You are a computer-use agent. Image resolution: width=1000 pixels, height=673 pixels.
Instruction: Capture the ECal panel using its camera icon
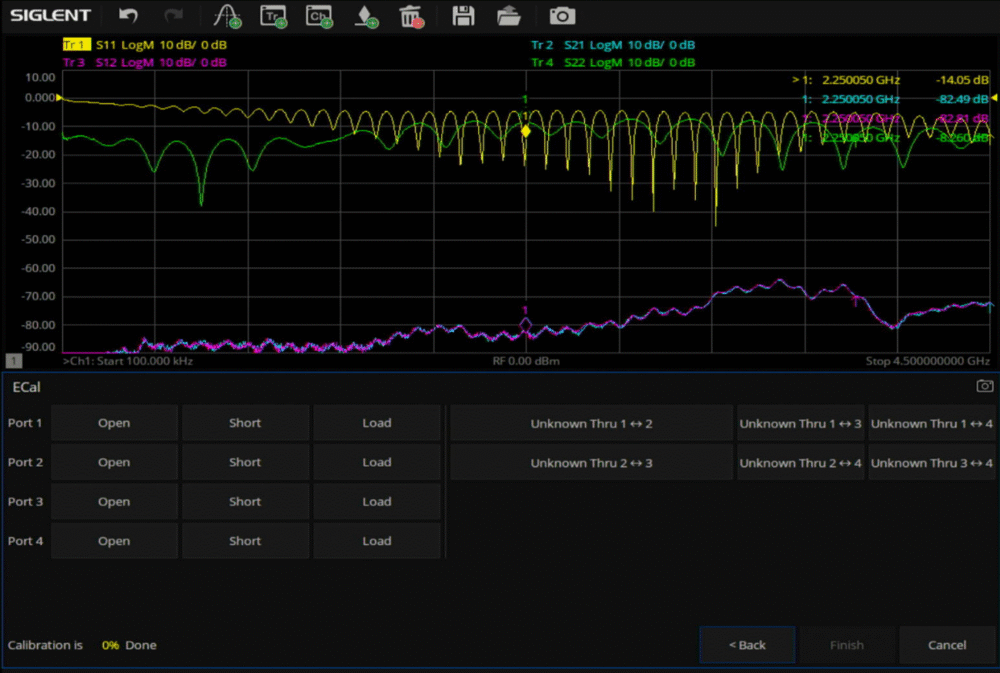point(984,386)
